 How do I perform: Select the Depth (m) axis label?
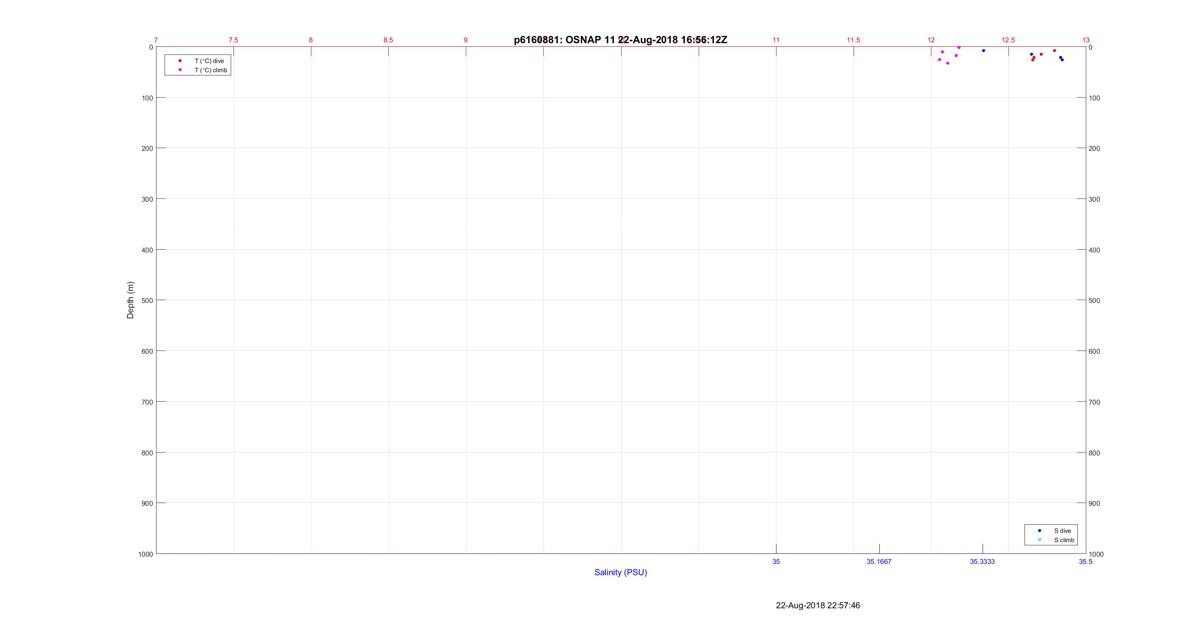tap(130, 300)
